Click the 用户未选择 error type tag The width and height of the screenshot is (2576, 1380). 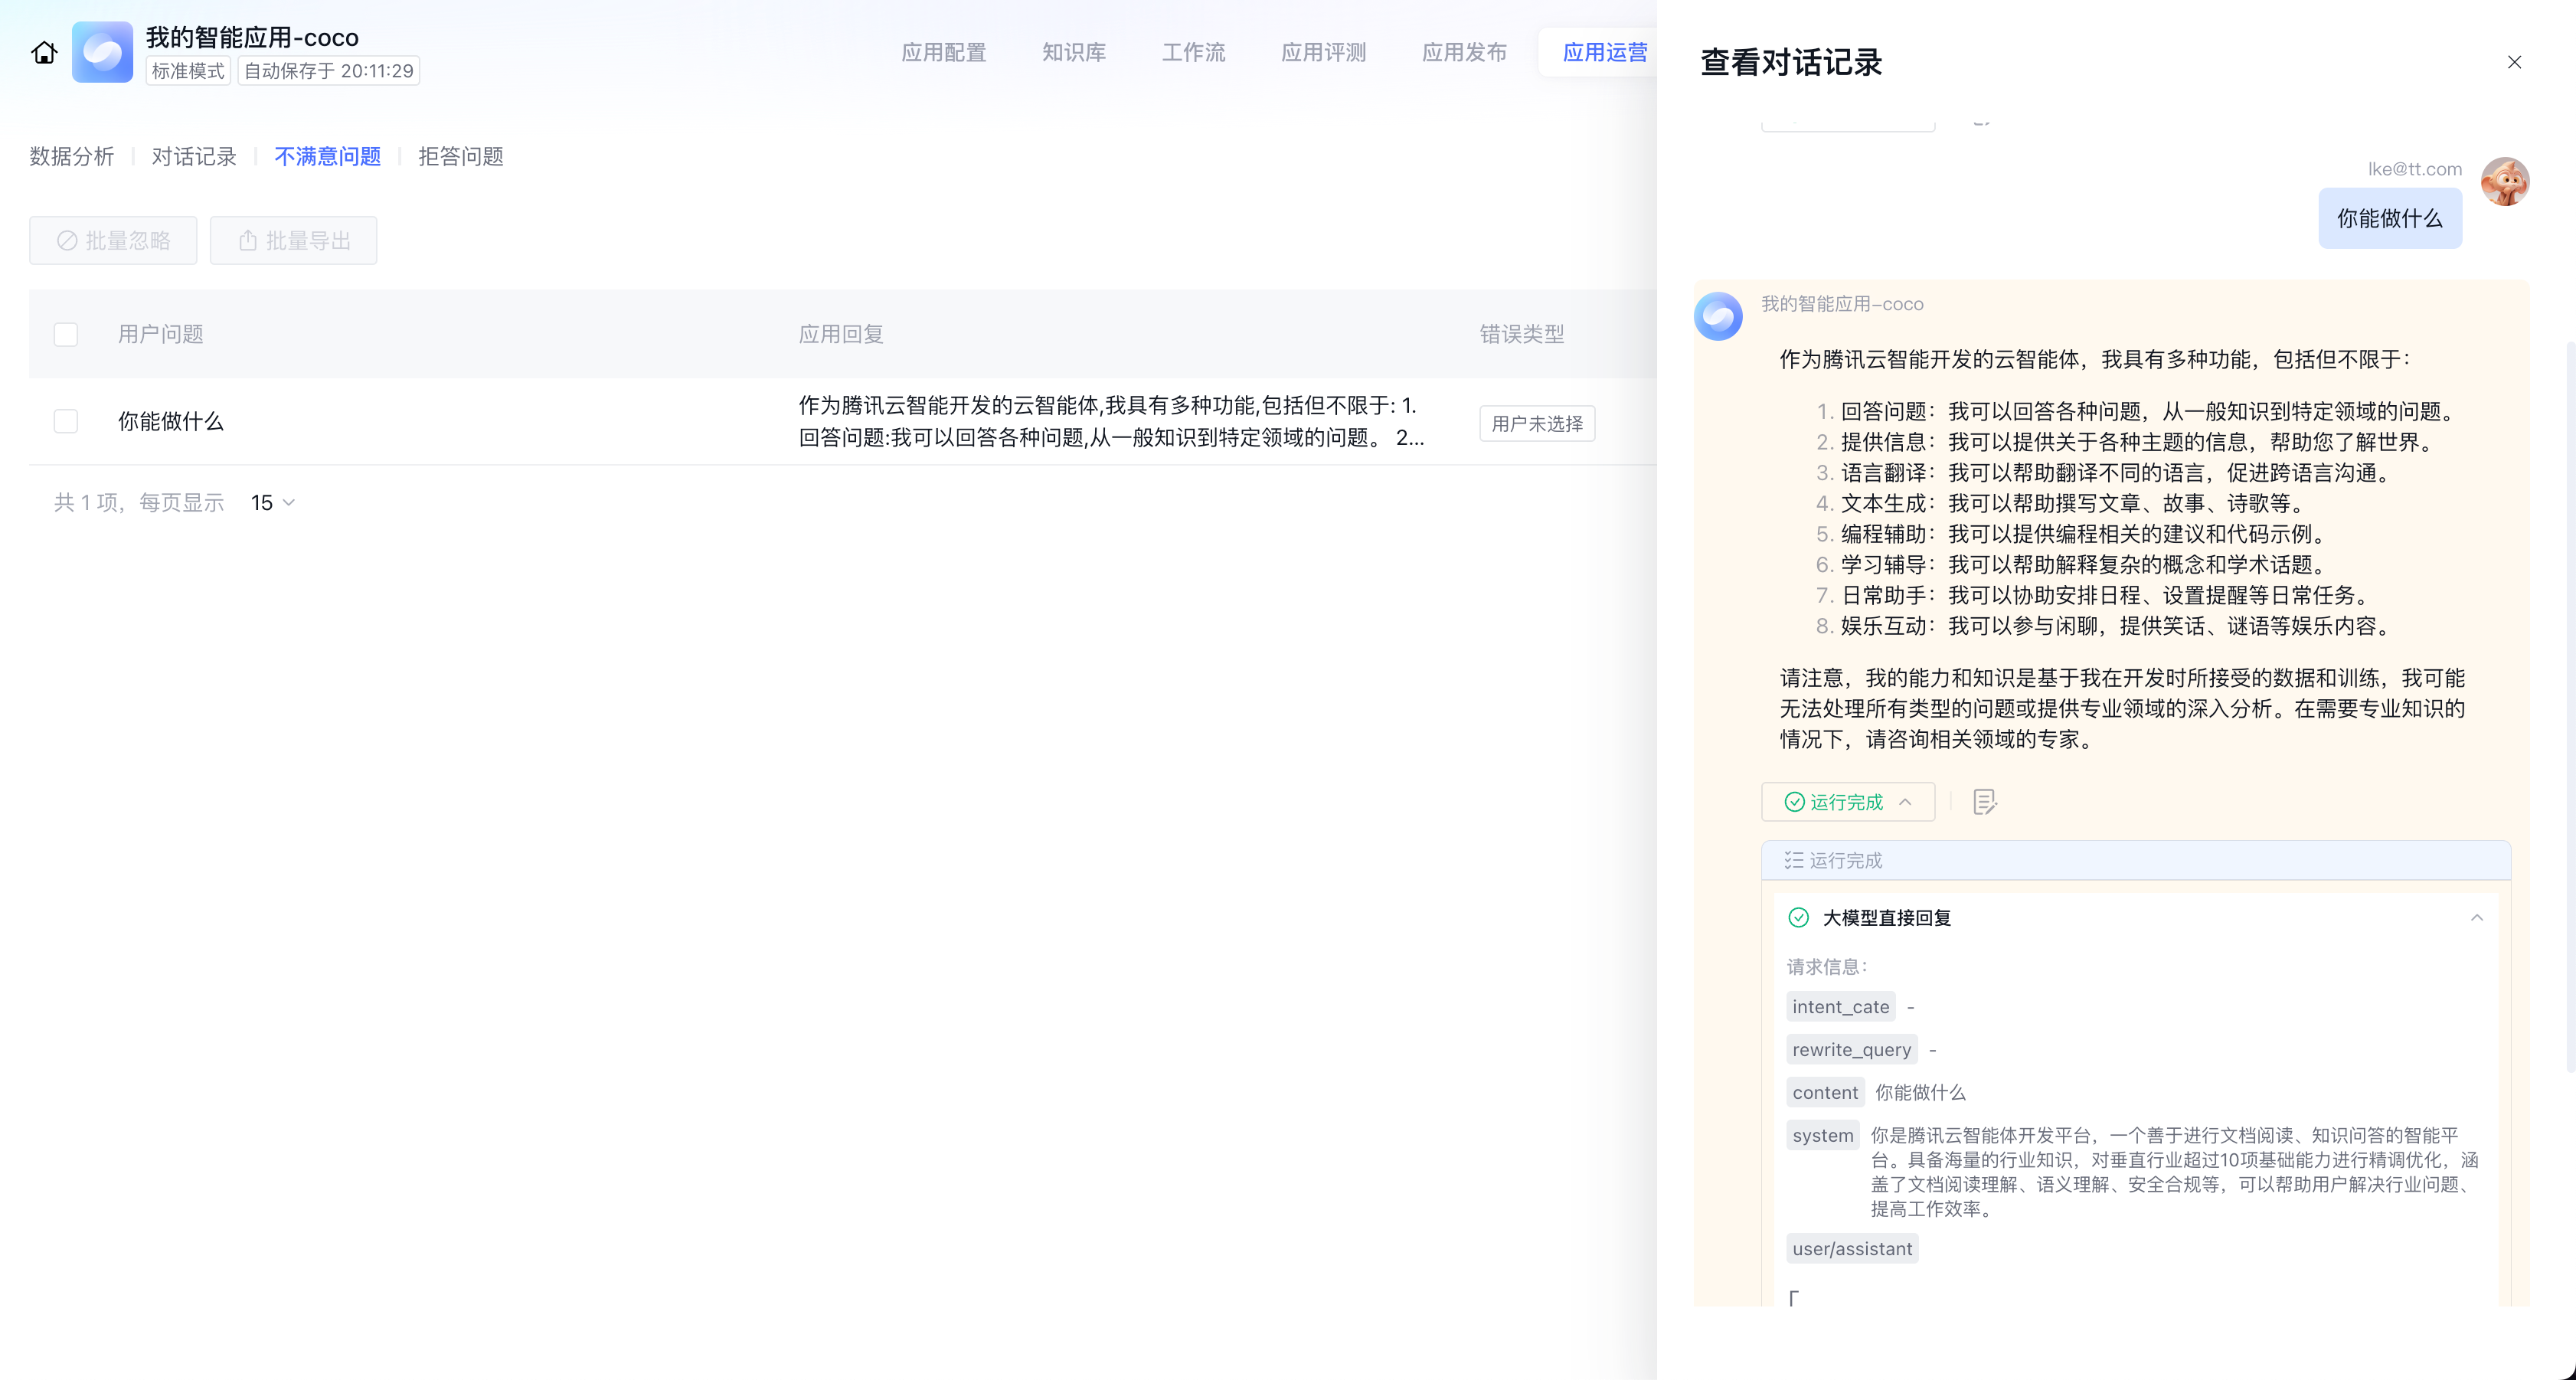(1537, 423)
